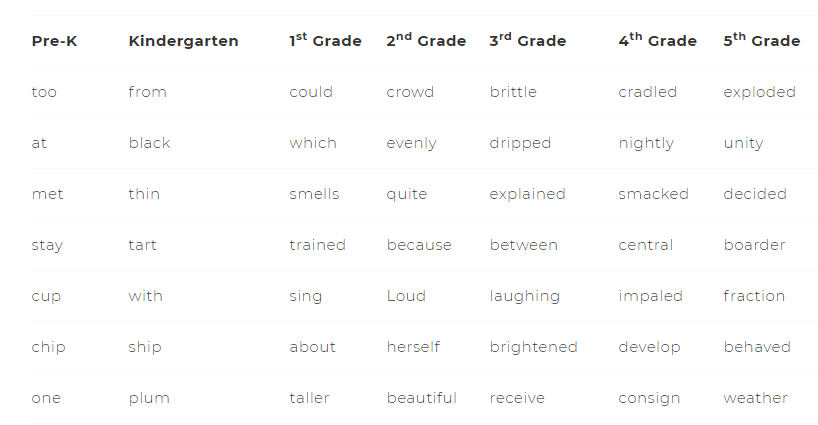Screen dimensions: 818x425
Task: Click the word 'consign'
Action: (649, 398)
